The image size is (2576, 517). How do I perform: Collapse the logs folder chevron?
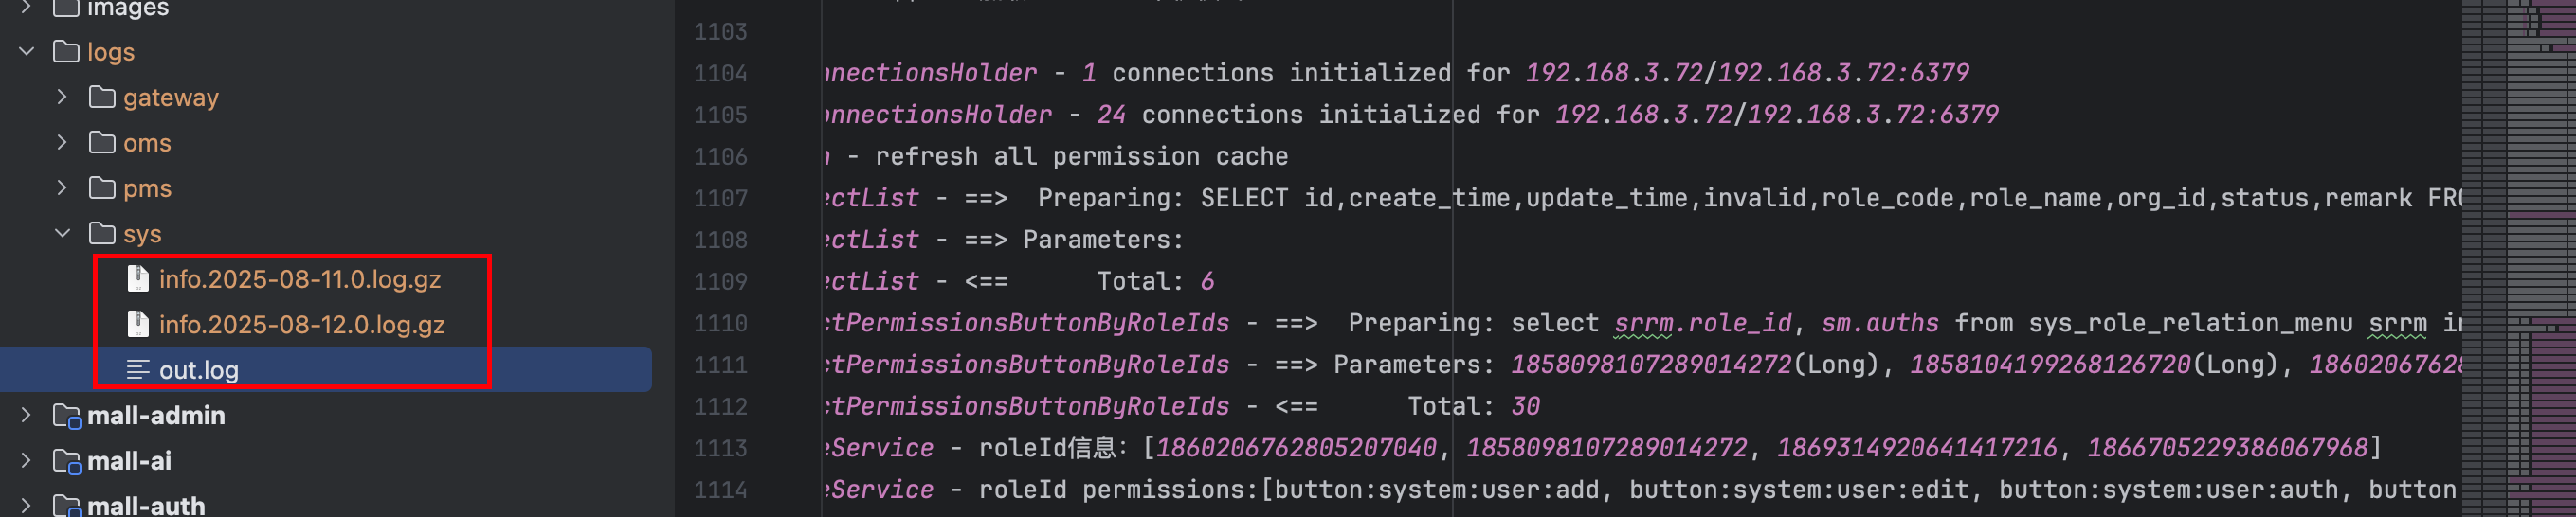coord(27,51)
